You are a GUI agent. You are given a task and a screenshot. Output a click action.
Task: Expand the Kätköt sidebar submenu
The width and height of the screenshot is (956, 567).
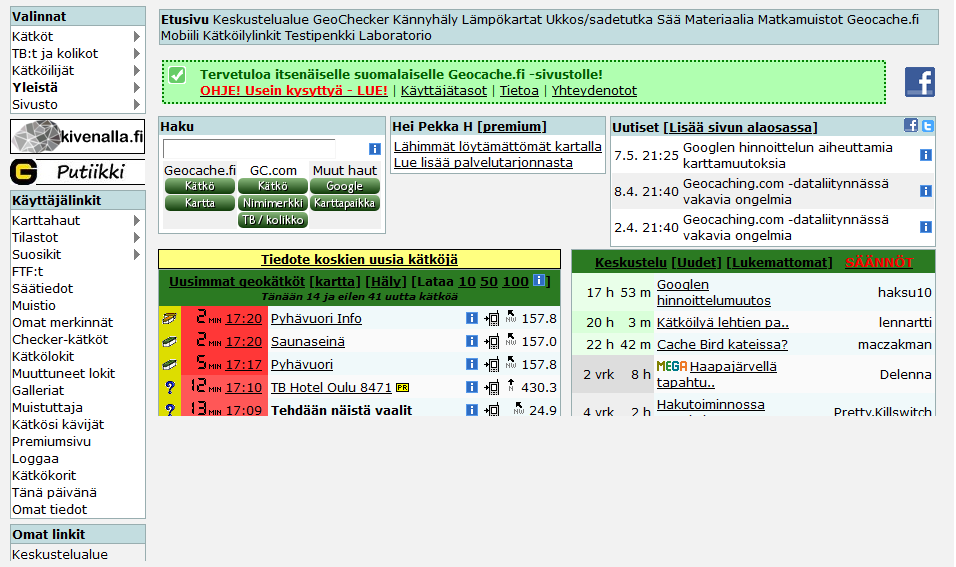[x=136, y=37]
